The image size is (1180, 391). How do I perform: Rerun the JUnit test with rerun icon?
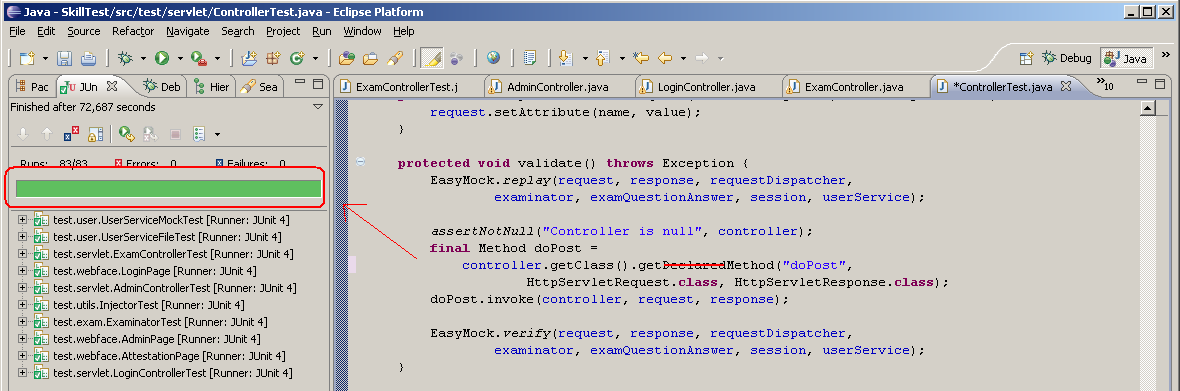pos(126,135)
